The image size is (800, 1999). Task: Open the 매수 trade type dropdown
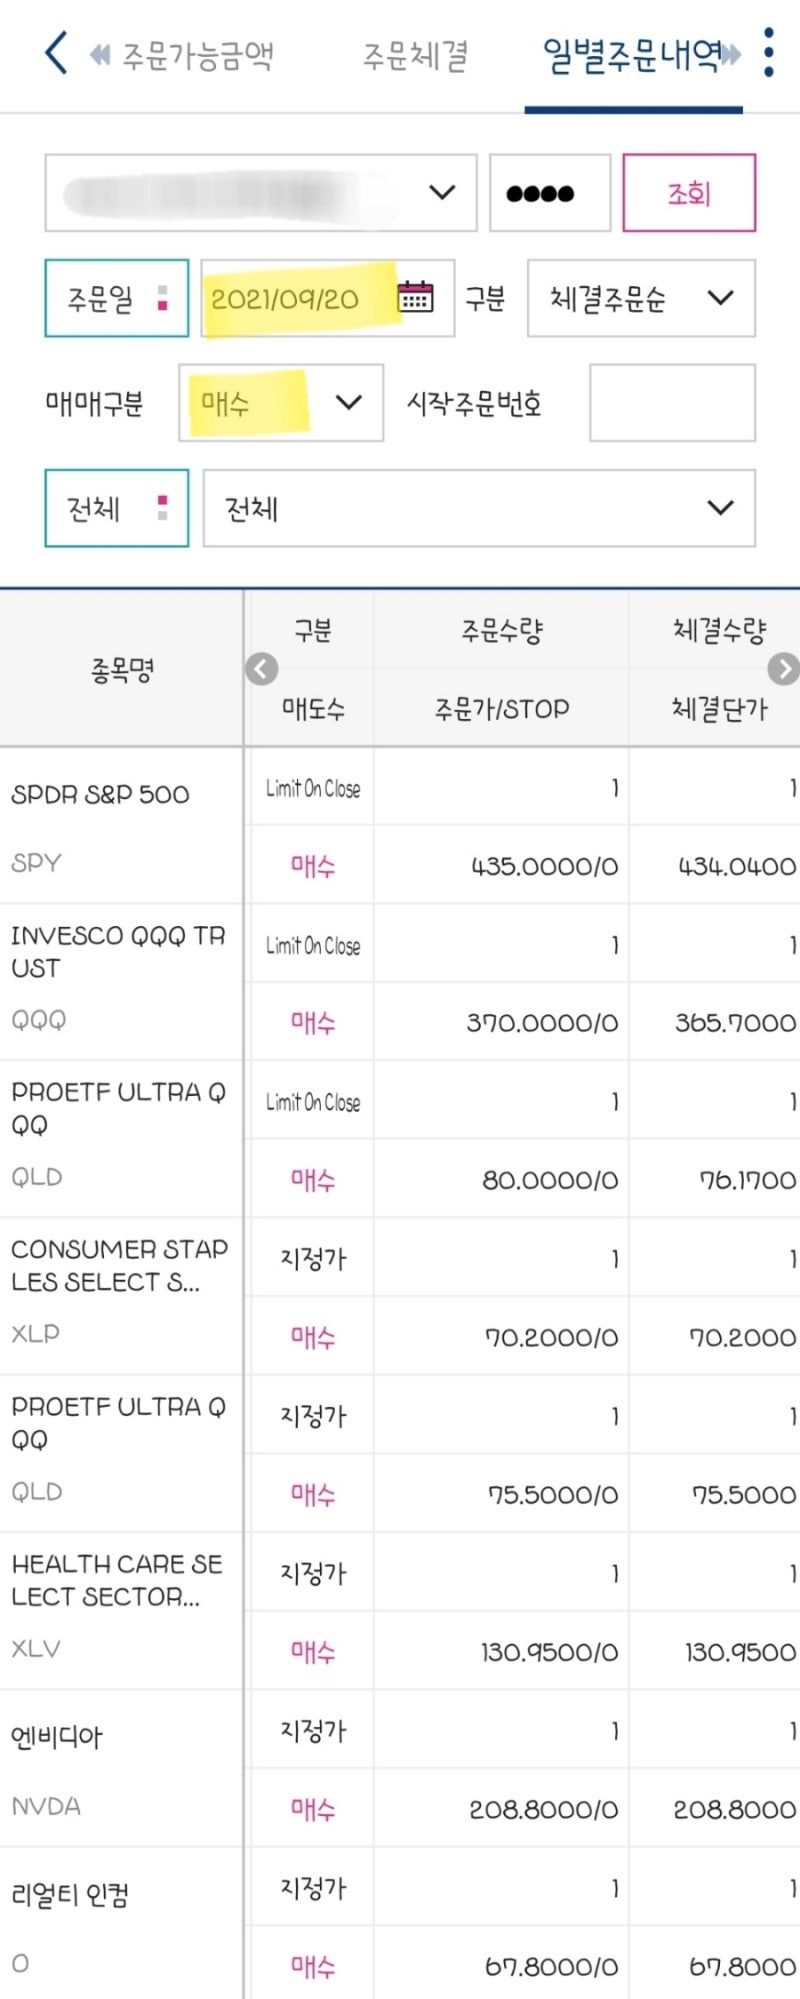[x=280, y=402]
